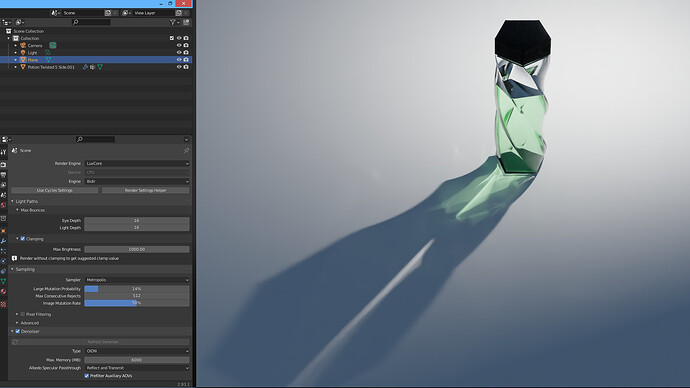Click the View Layer browse icon
The height and width of the screenshot is (388, 690).
point(126,13)
